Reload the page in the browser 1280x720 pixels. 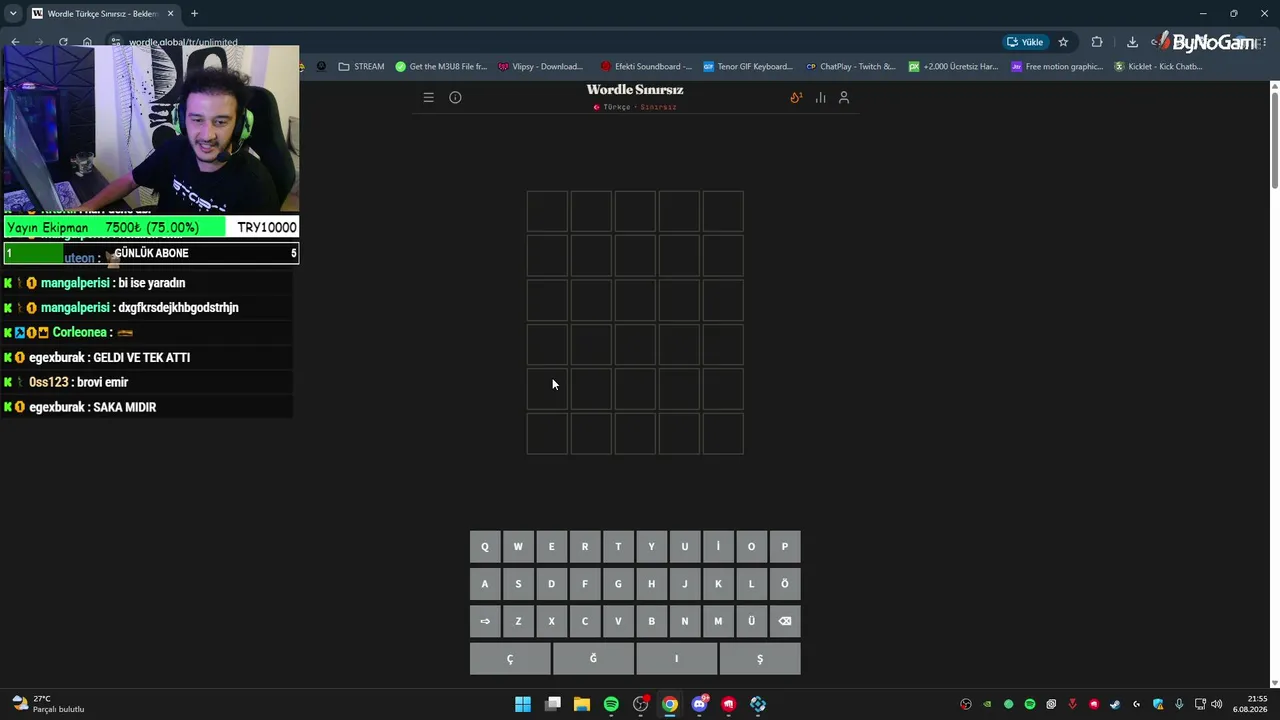coord(63,42)
